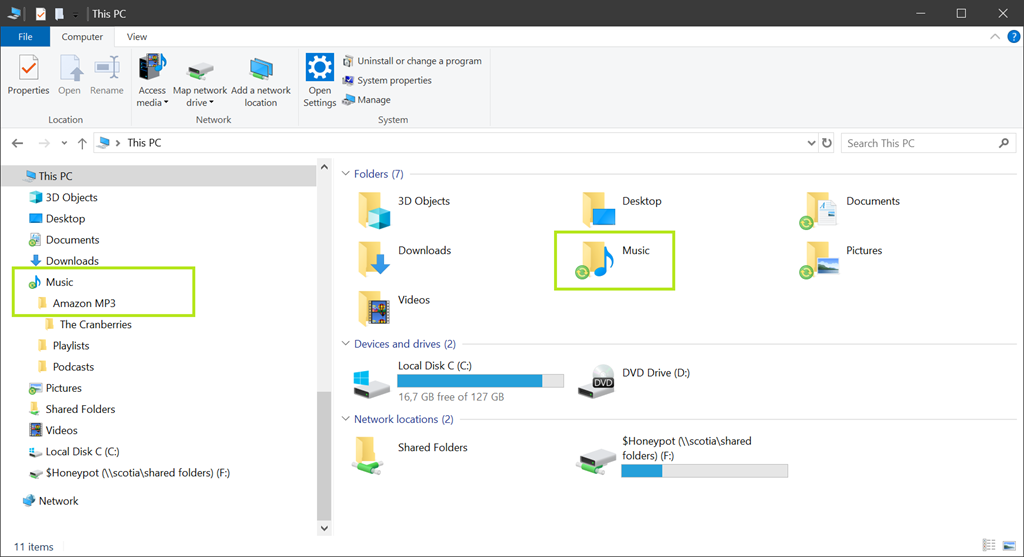Viewport: 1024px width, 557px height.
Task: Click the Search This PC field
Action: [x=918, y=143]
